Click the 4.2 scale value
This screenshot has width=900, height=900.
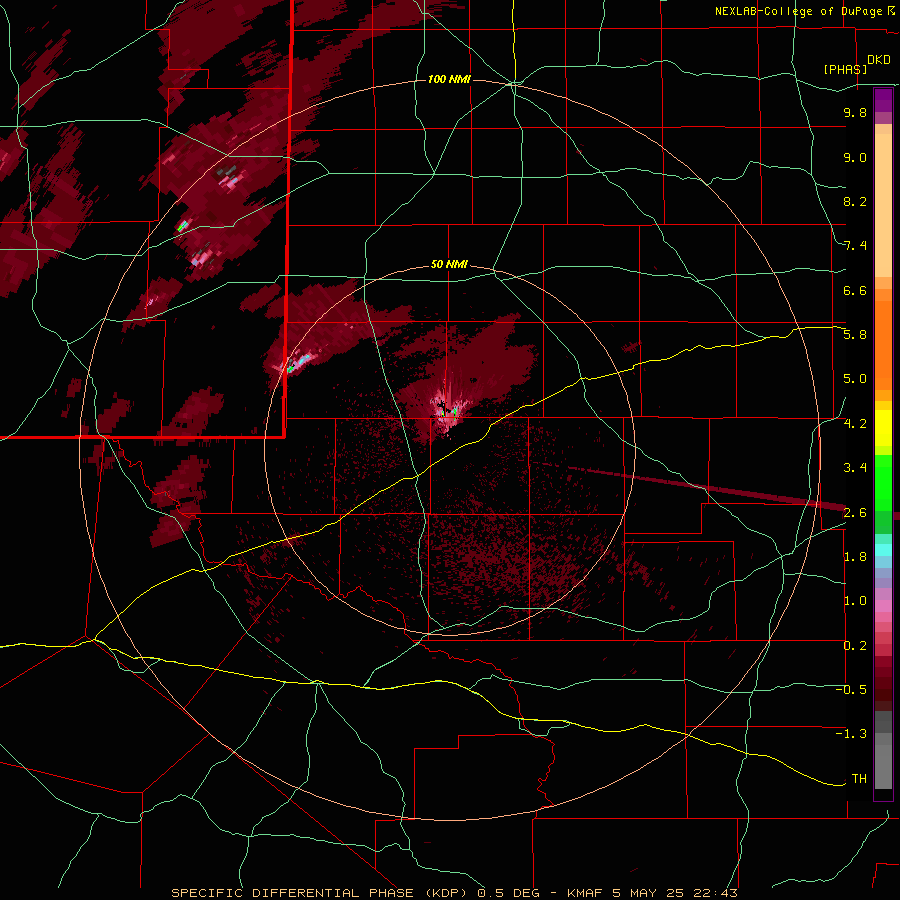pyautogui.click(x=855, y=424)
